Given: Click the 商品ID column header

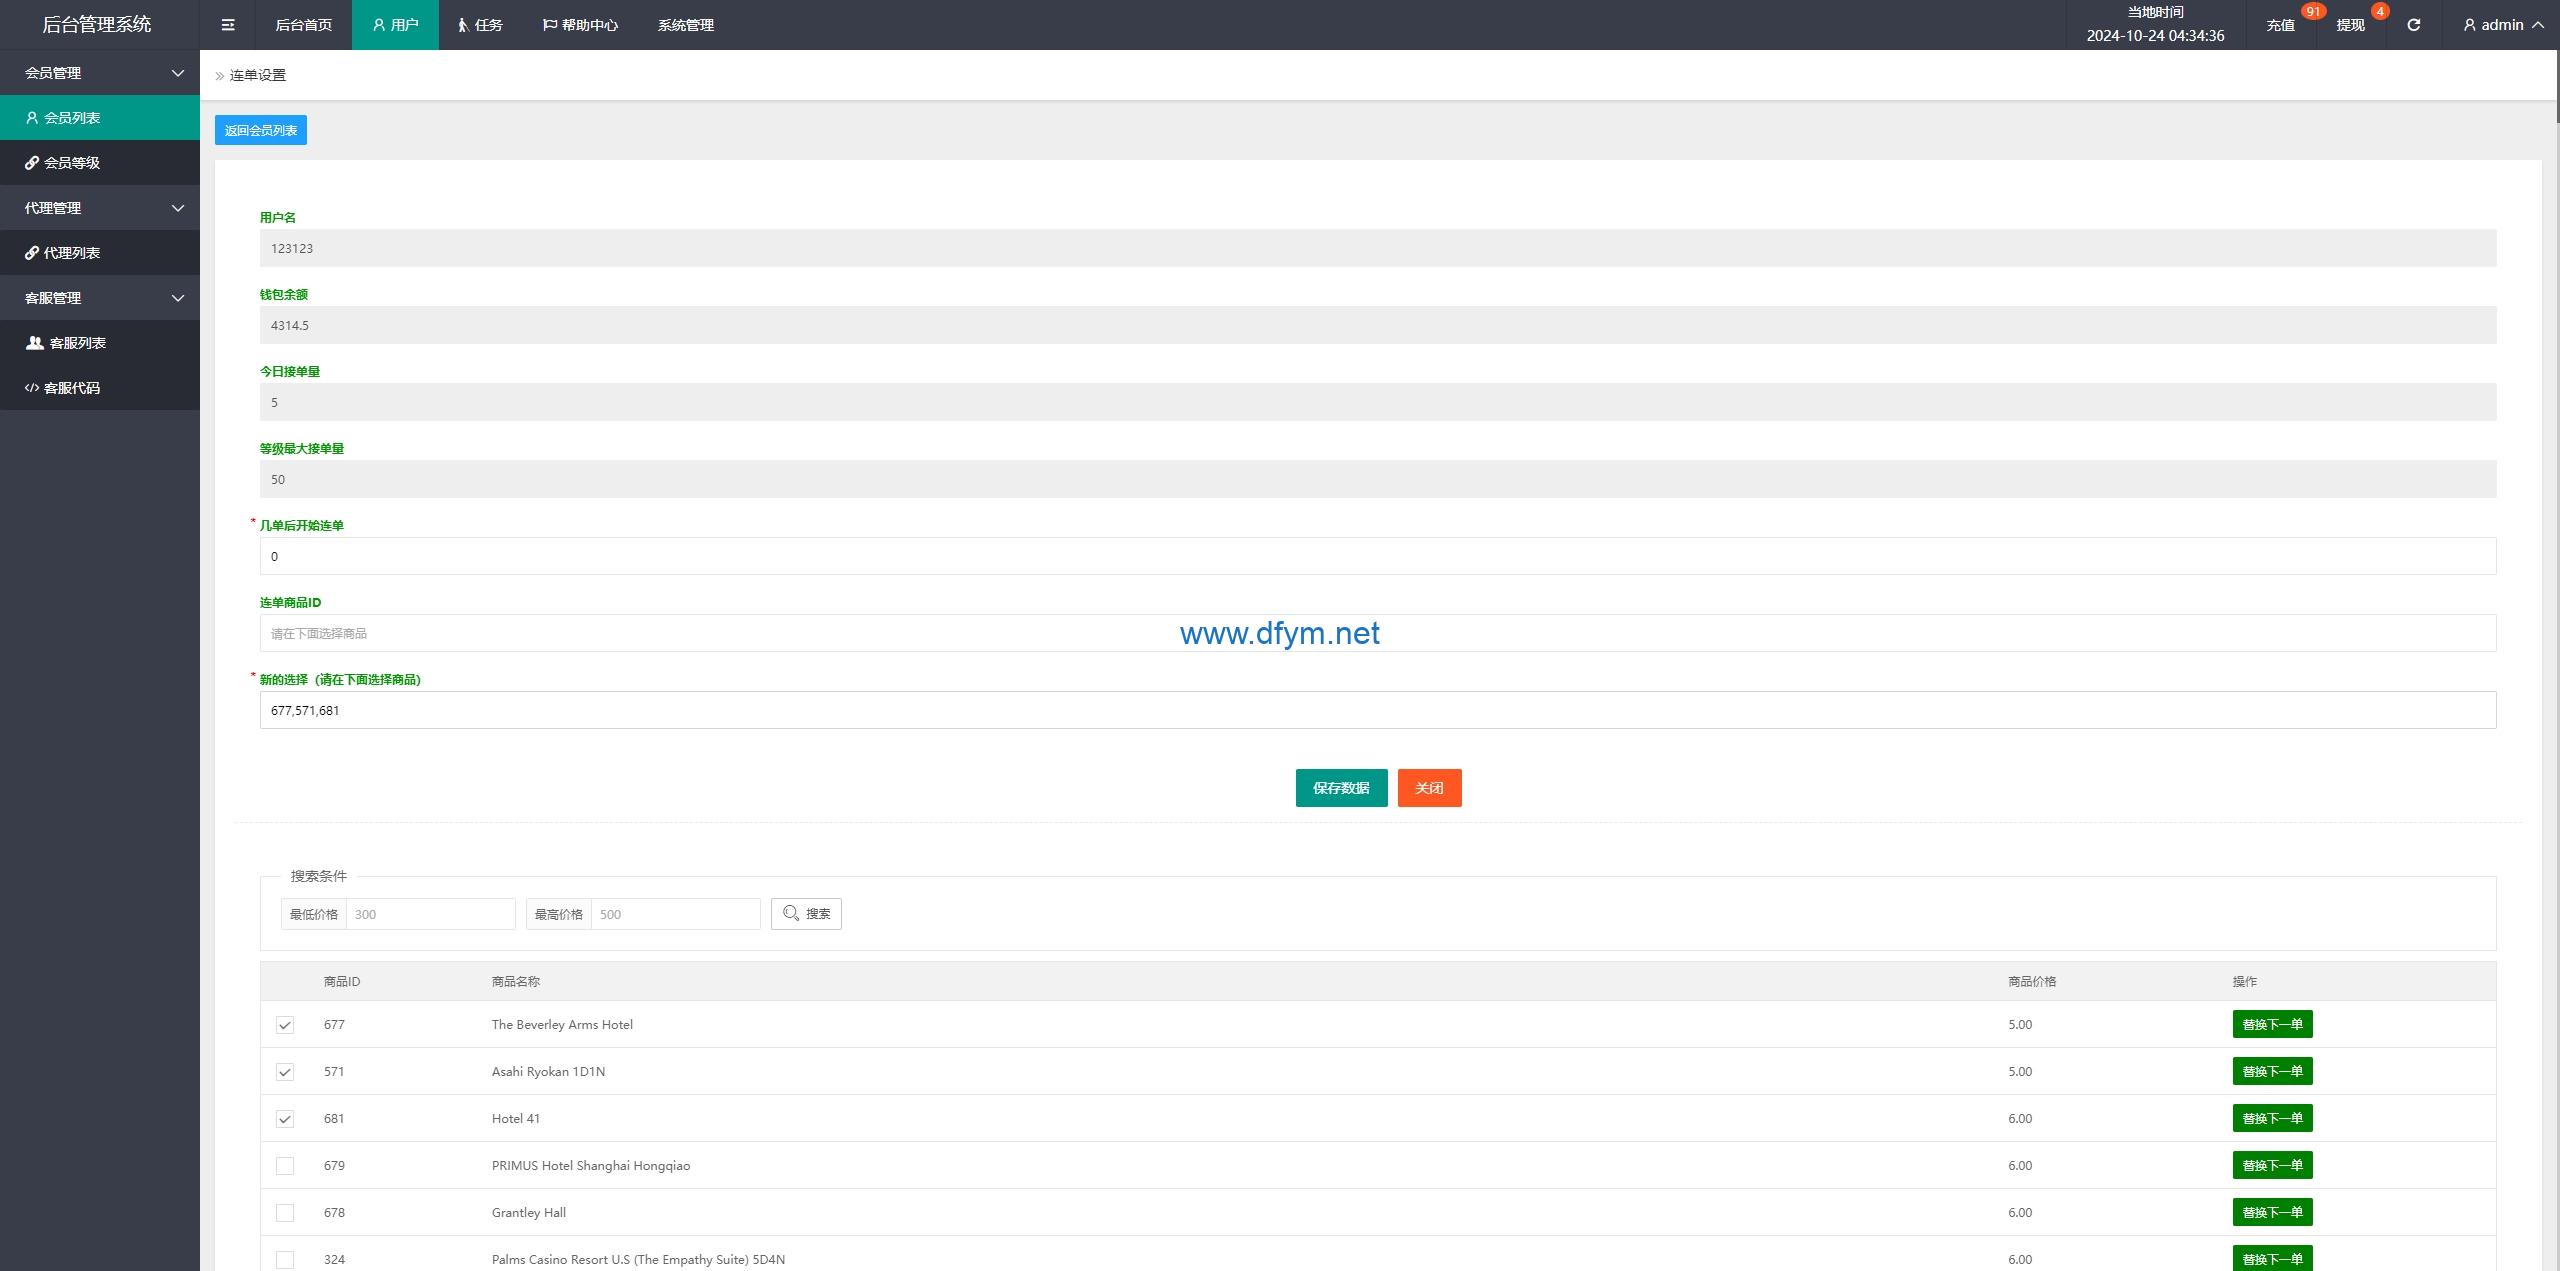Looking at the screenshot, I should (342, 981).
